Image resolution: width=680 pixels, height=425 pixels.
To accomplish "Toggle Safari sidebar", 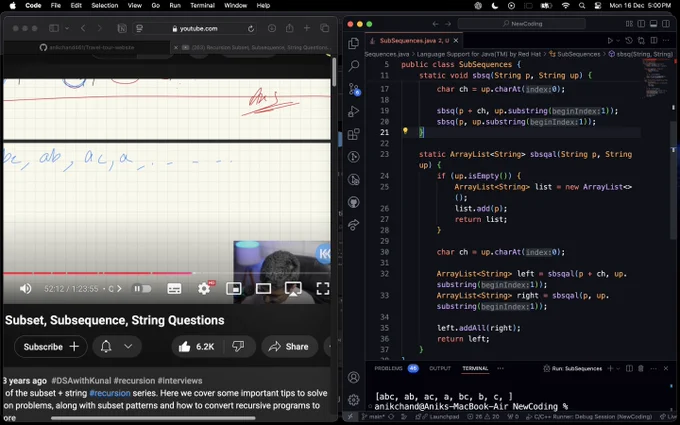I will click(x=54, y=28).
